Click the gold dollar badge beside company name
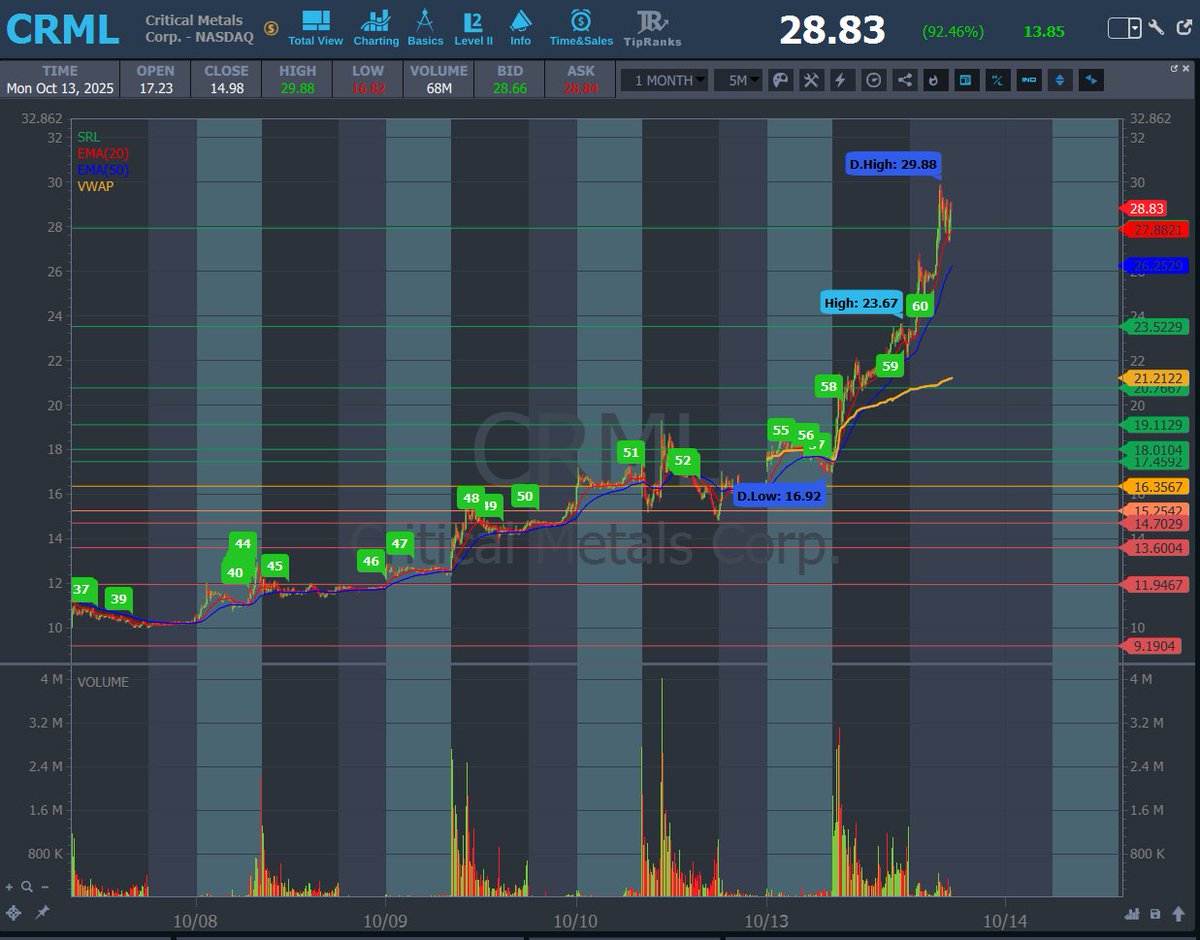 (x=271, y=29)
